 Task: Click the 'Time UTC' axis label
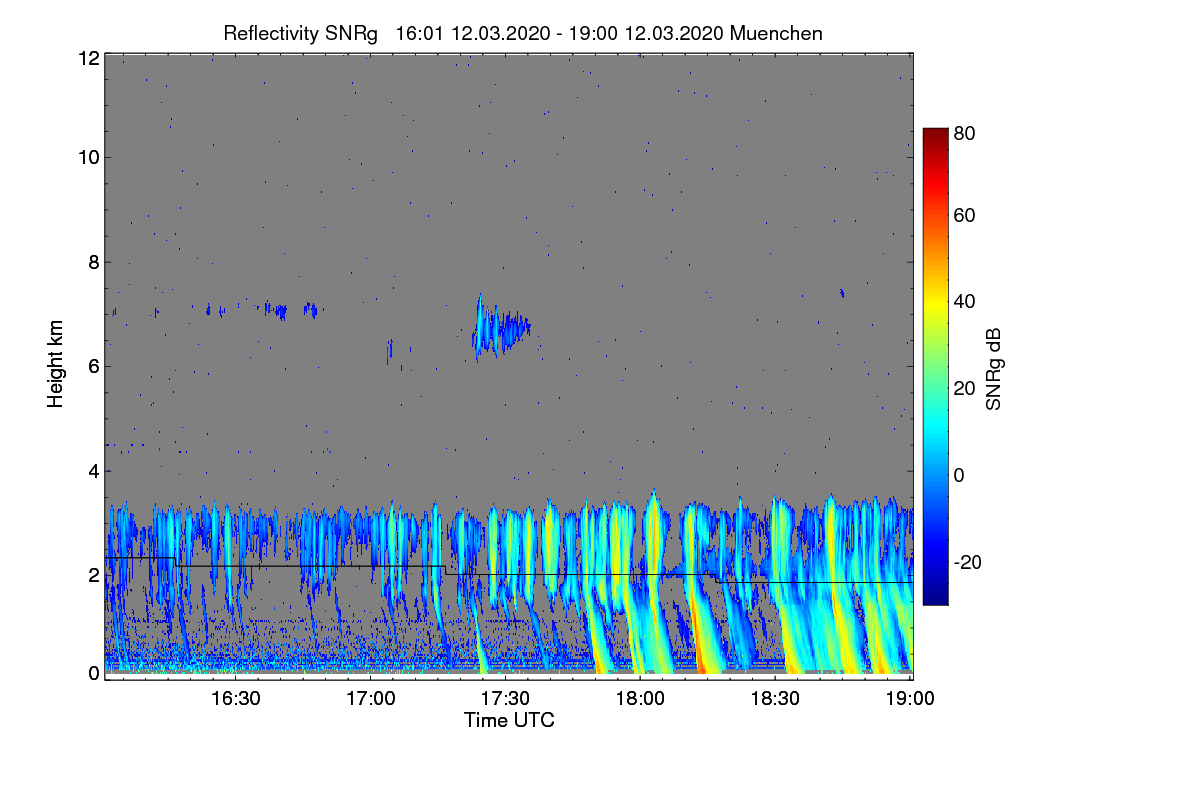point(509,720)
